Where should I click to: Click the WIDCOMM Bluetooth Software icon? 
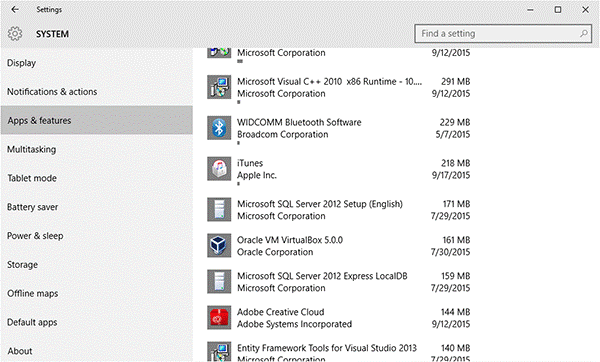(219, 128)
